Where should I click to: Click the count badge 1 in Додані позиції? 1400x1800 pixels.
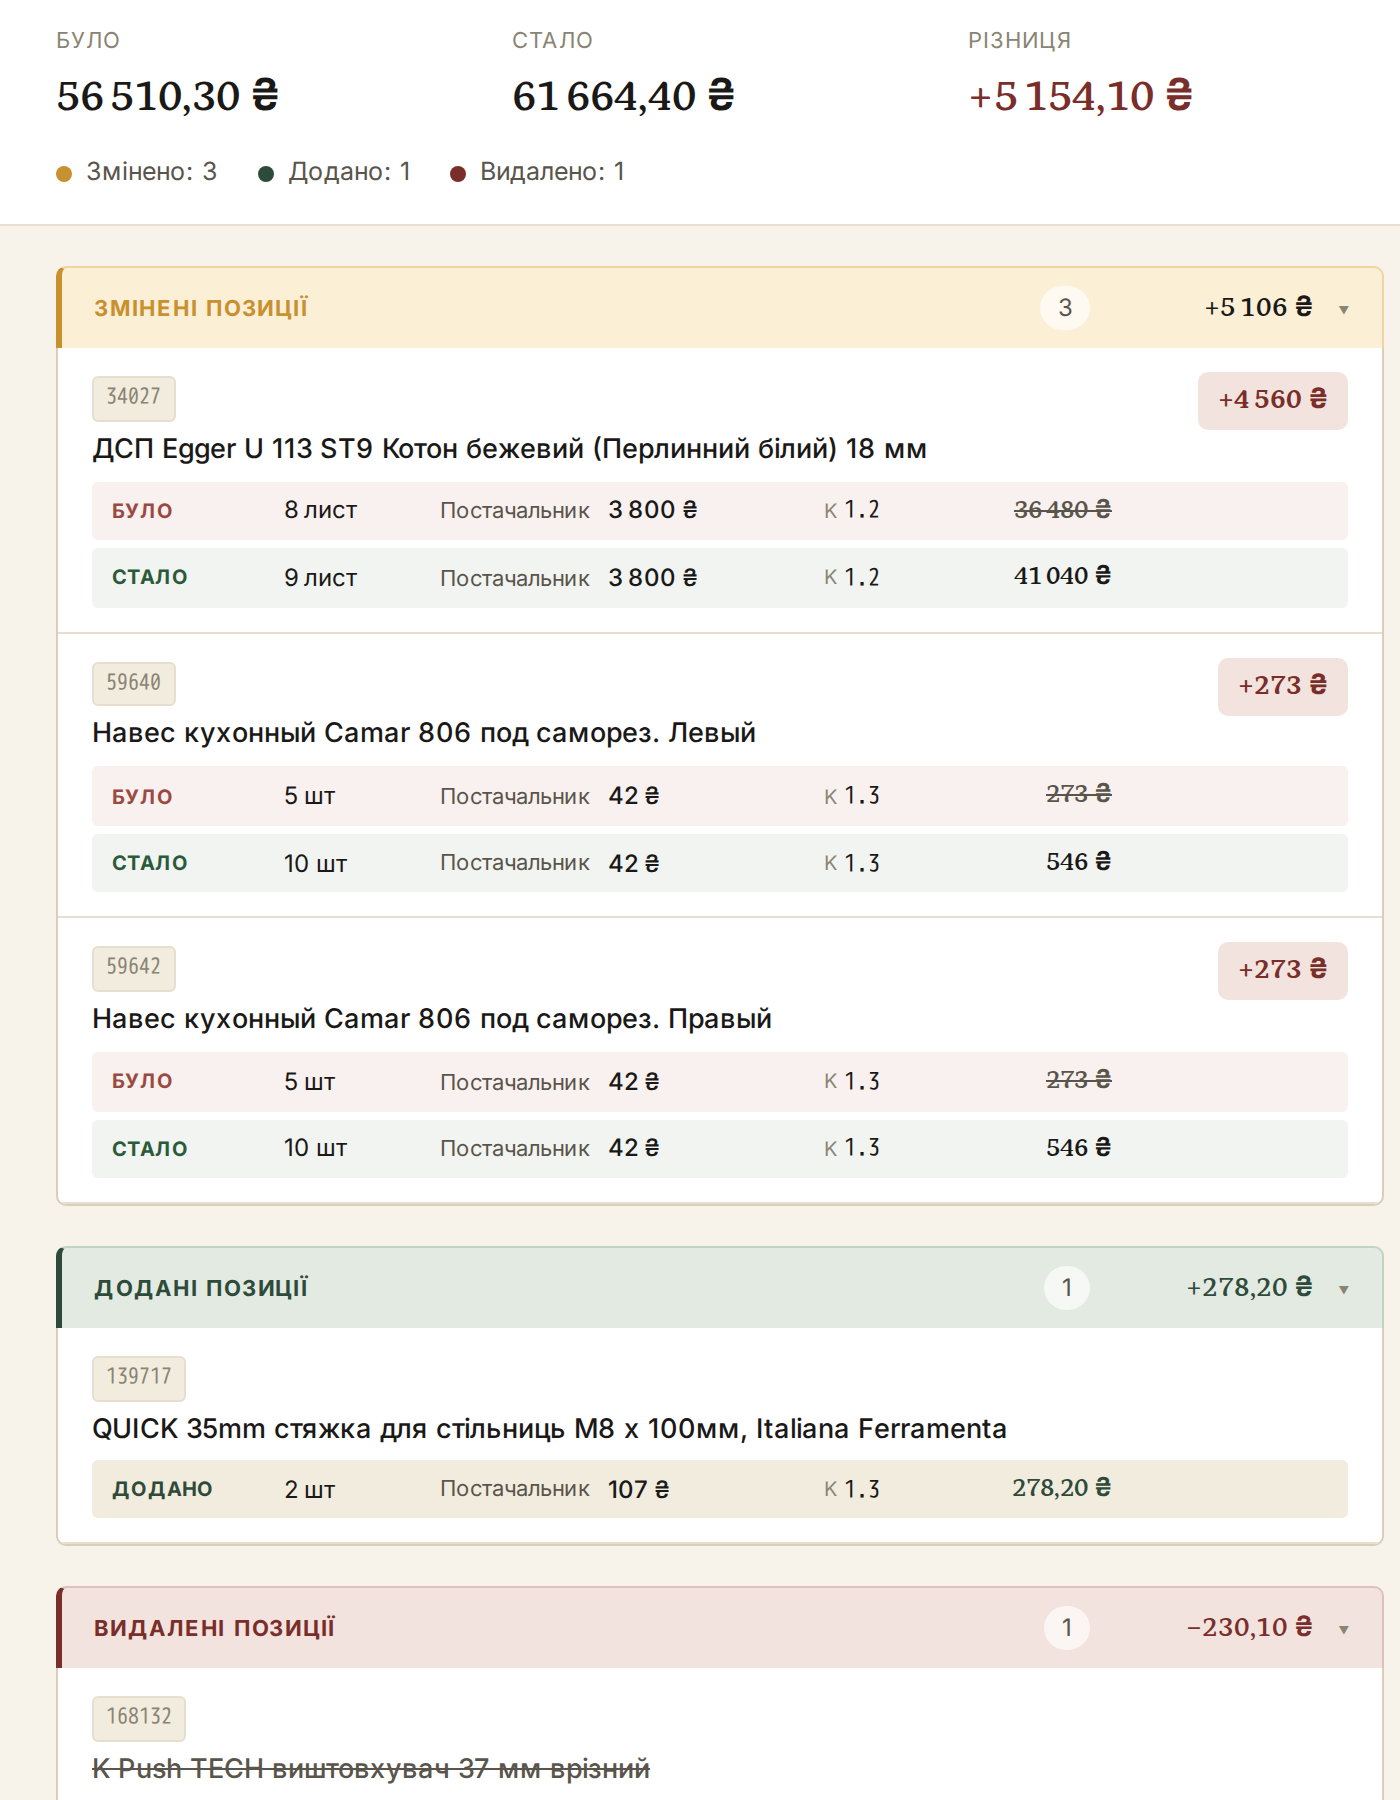[x=1067, y=1288]
